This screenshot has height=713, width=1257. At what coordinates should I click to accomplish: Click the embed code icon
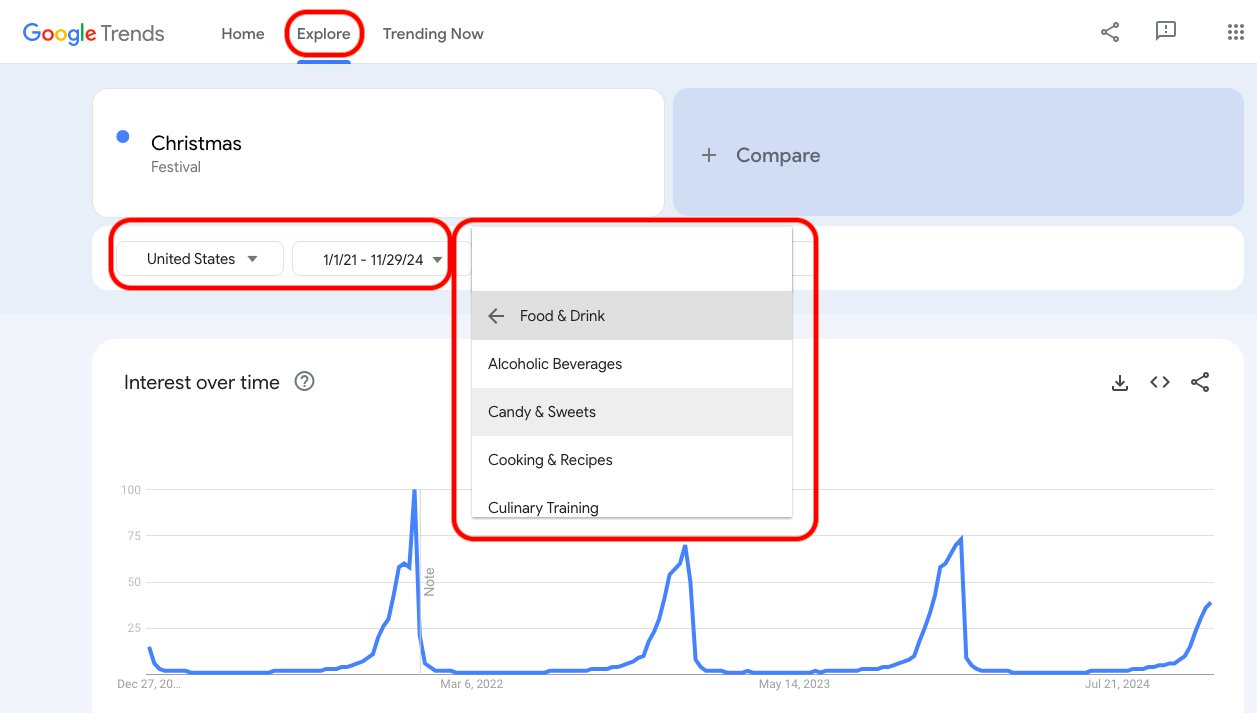tap(1160, 382)
